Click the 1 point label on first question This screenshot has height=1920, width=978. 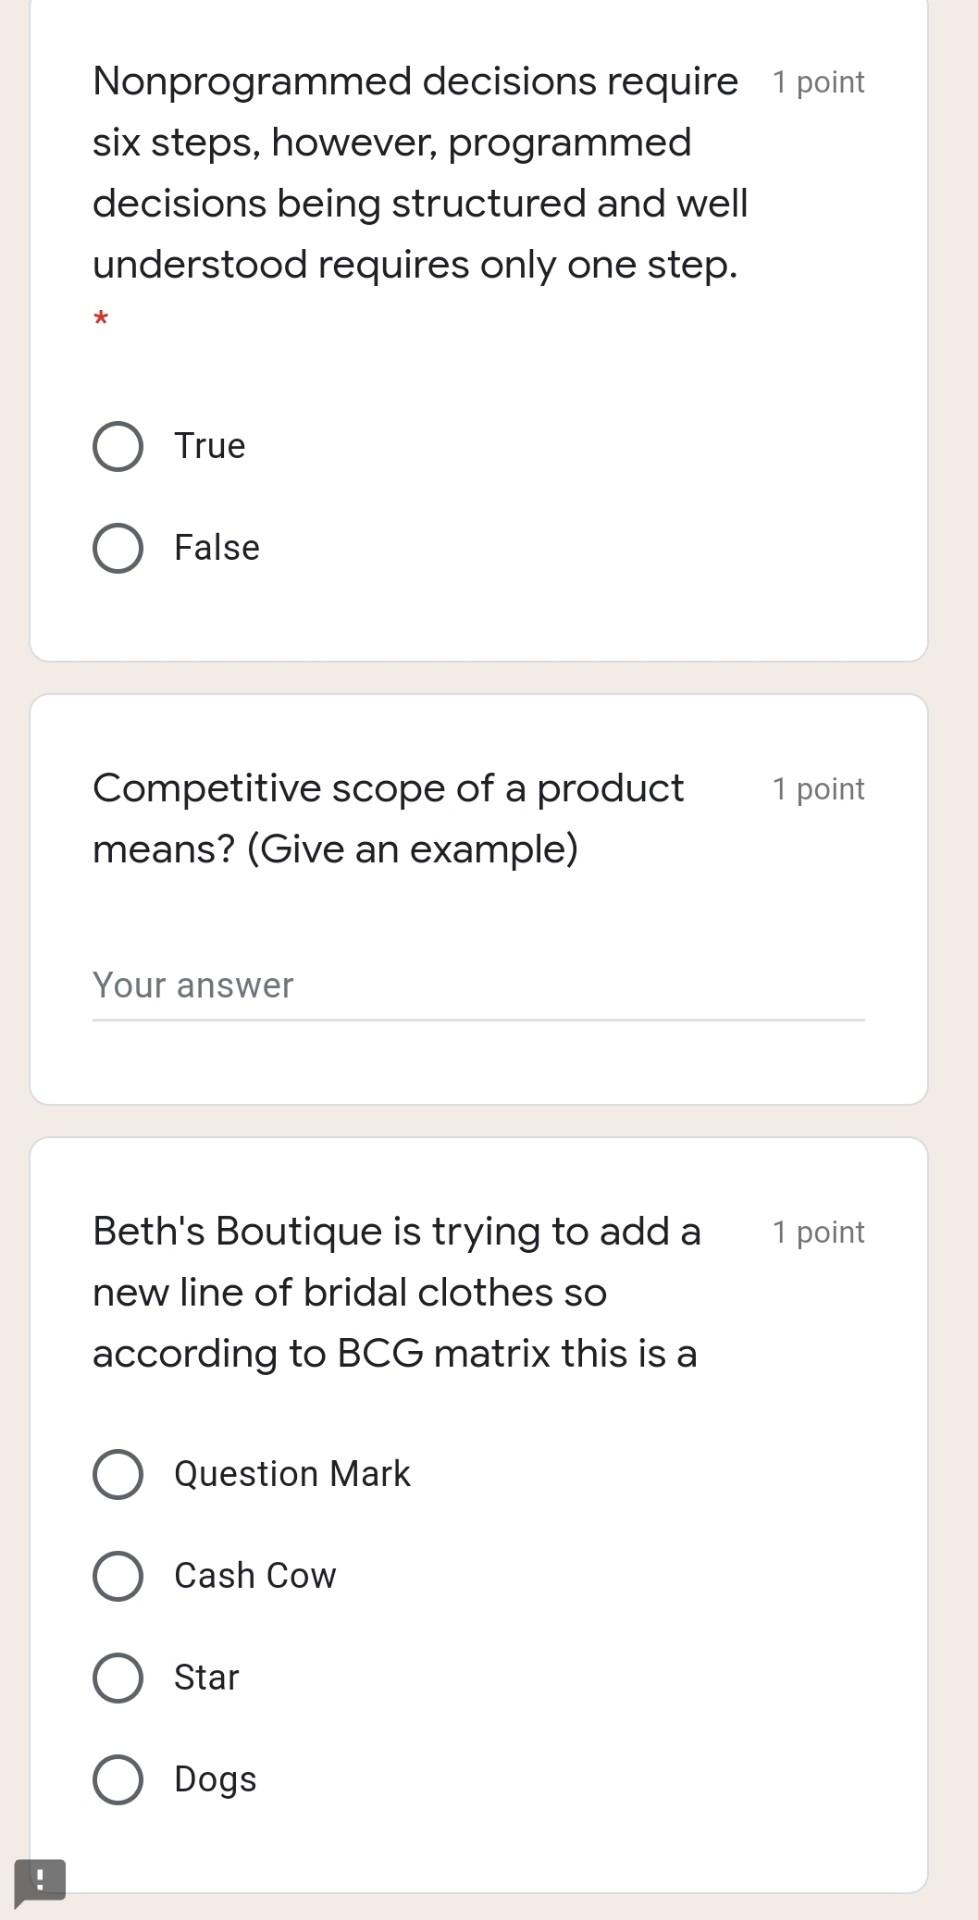click(817, 83)
